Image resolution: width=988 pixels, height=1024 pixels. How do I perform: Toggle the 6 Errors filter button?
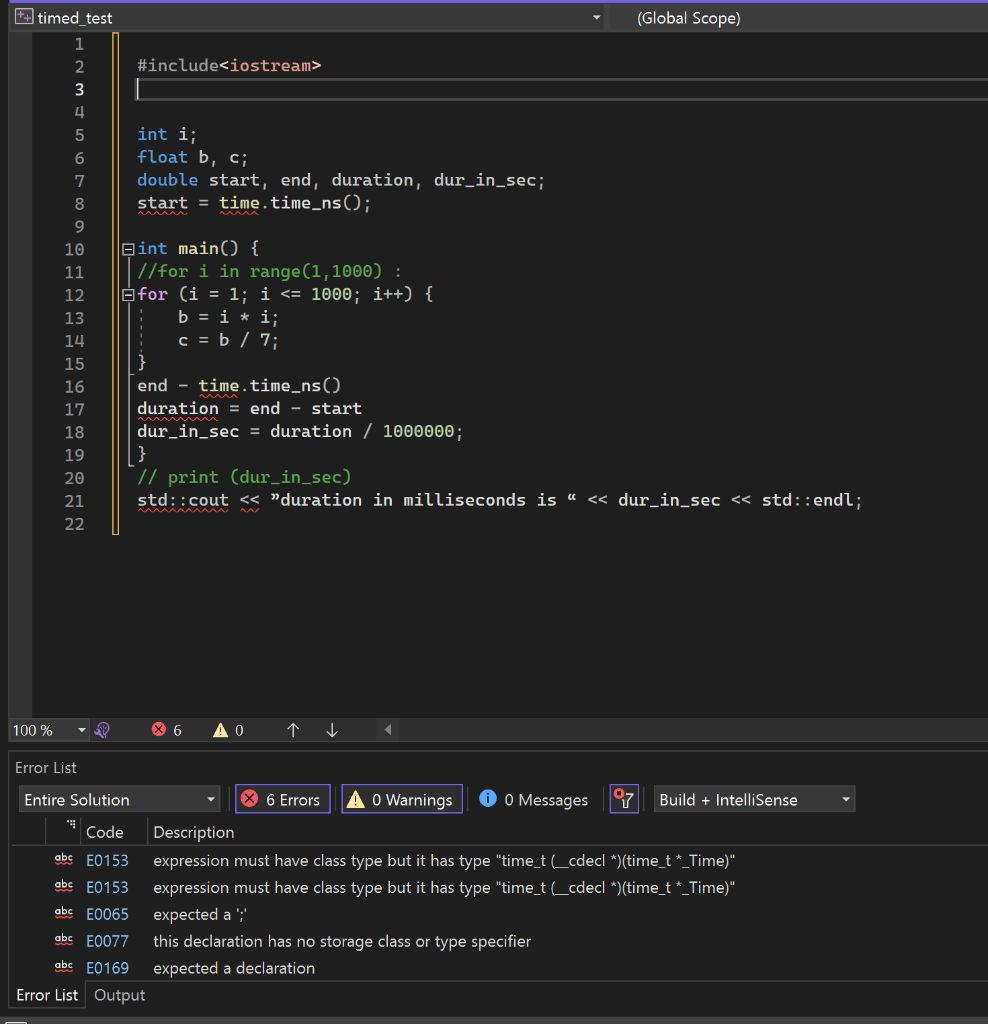pyautogui.click(x=283, y=799)
